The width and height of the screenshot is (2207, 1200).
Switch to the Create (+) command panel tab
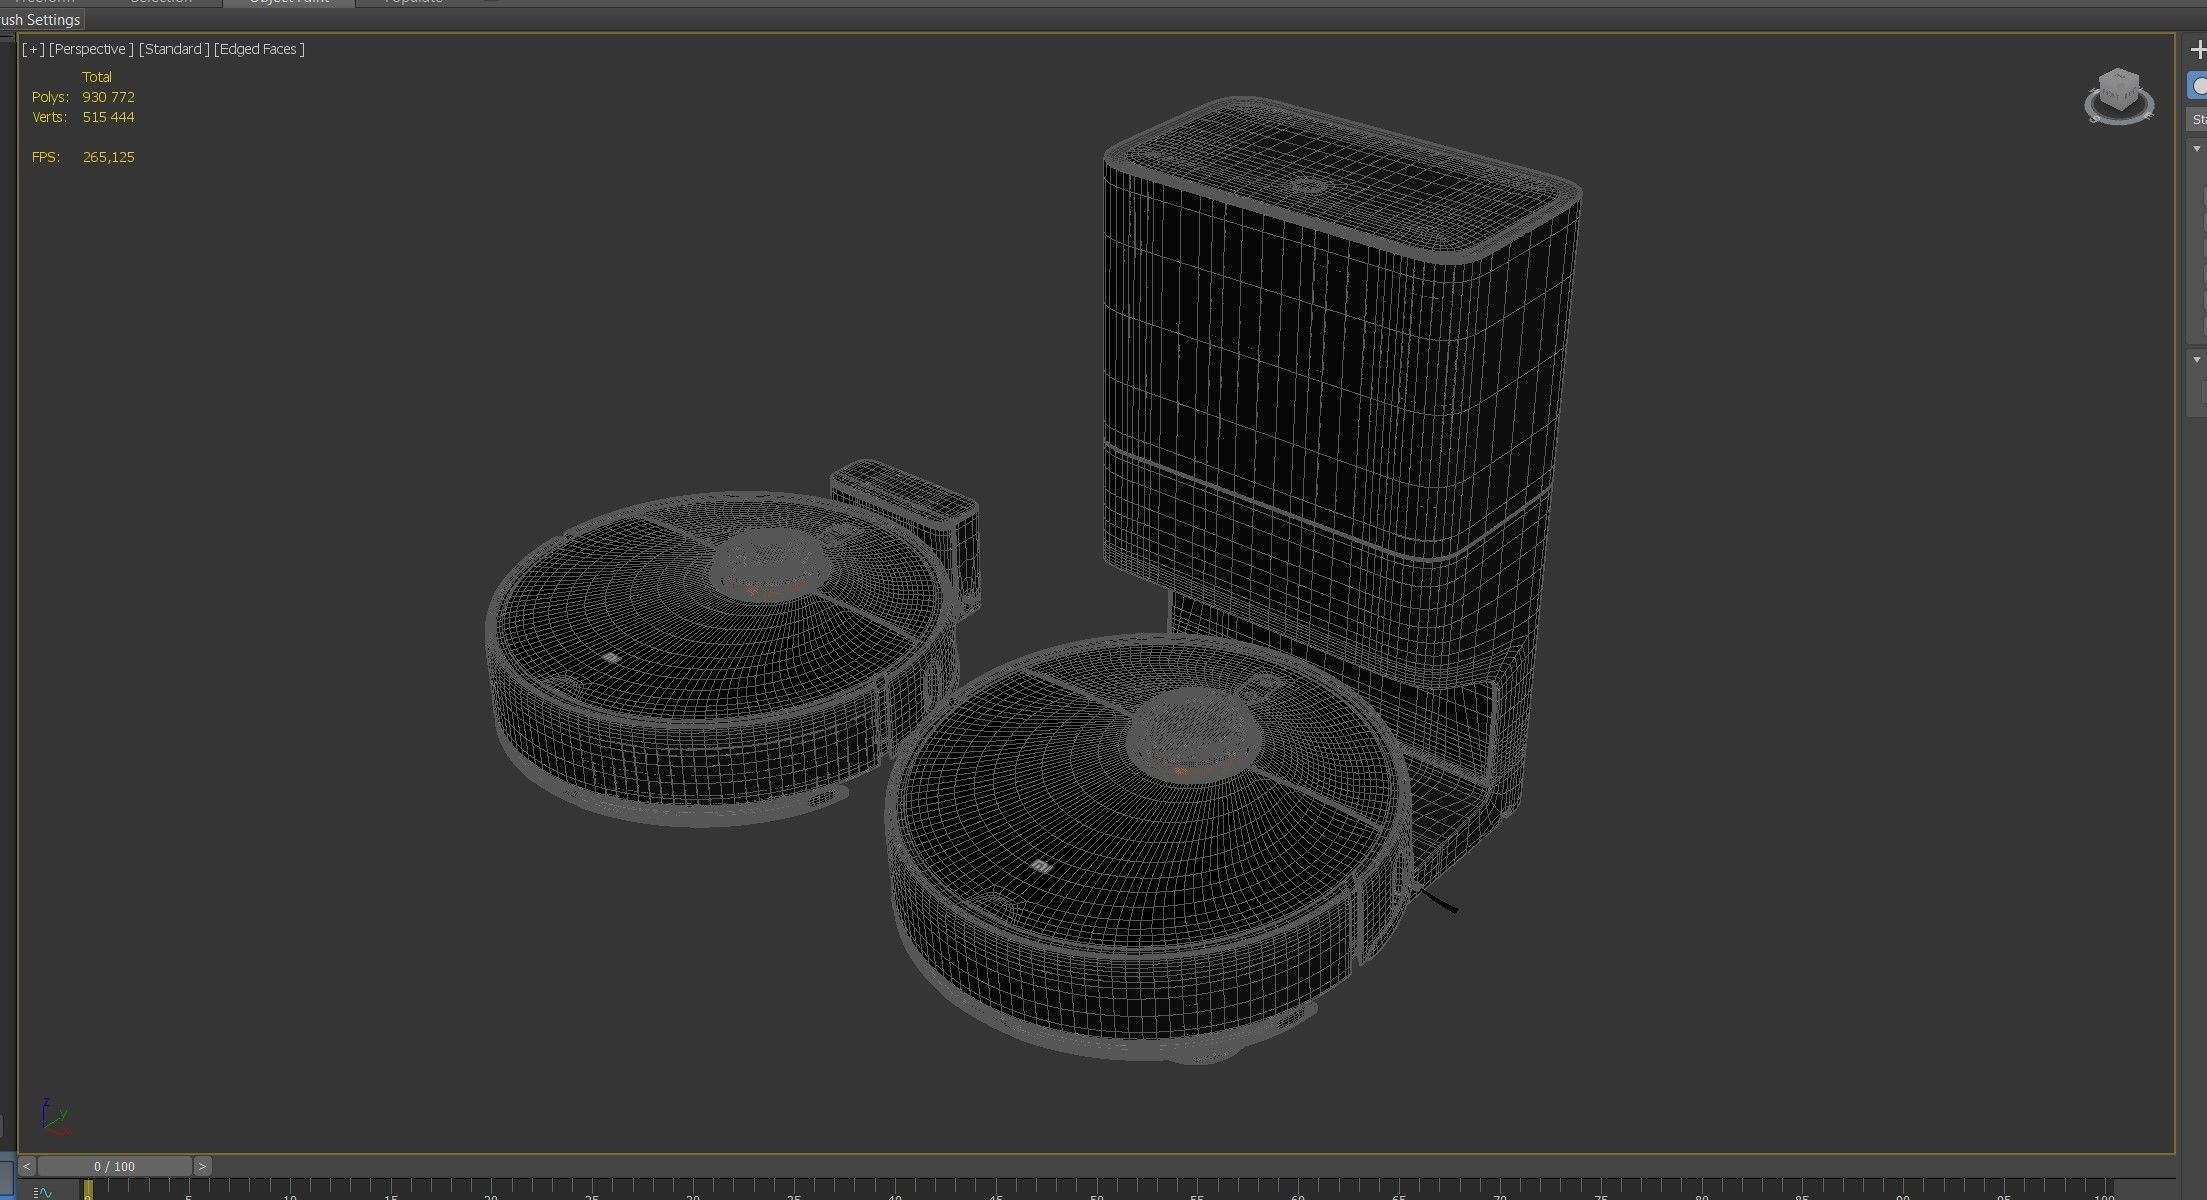[2197, 50]
